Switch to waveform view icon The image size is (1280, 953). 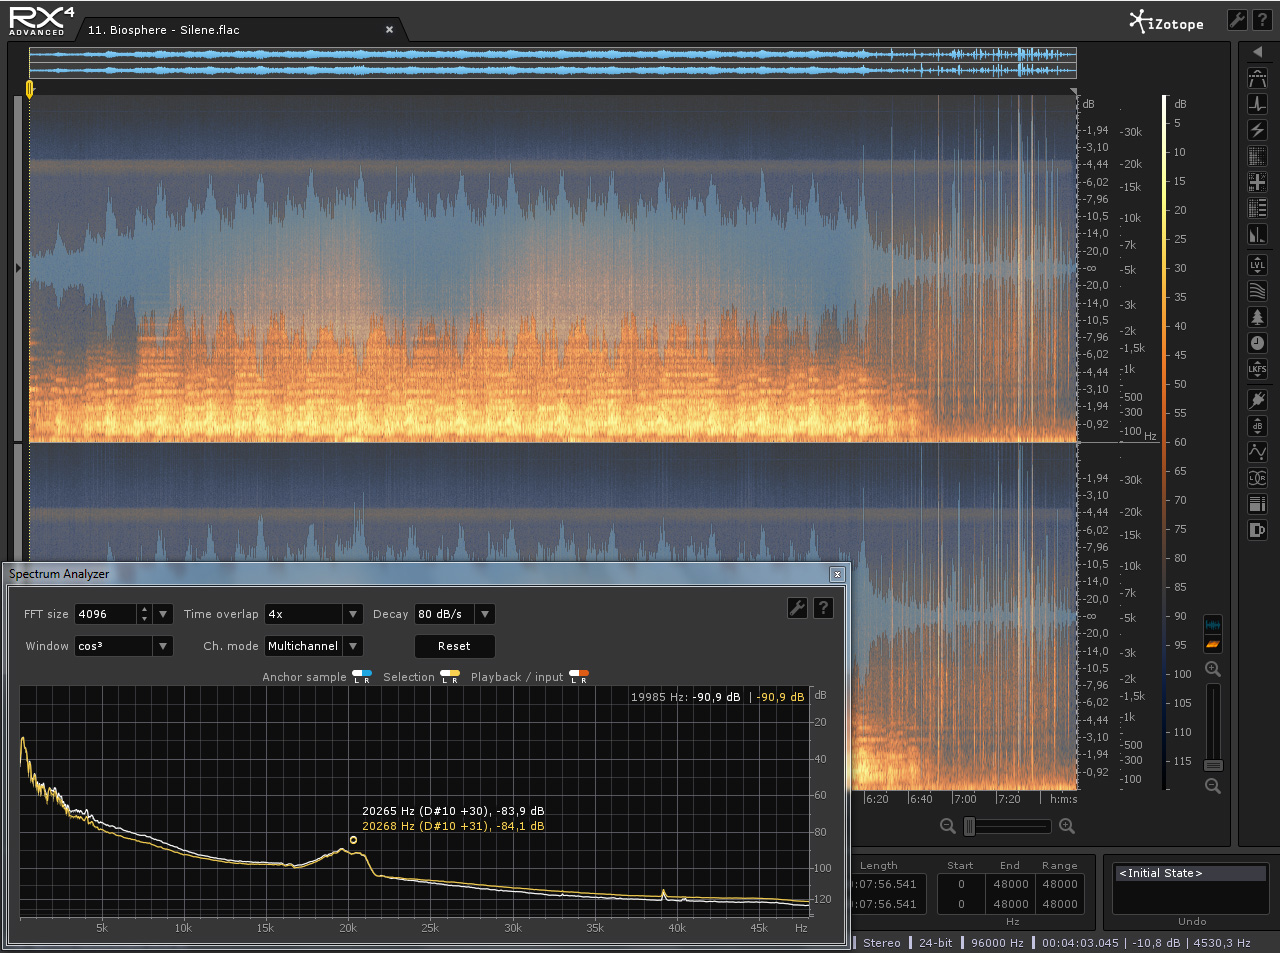1213,625
